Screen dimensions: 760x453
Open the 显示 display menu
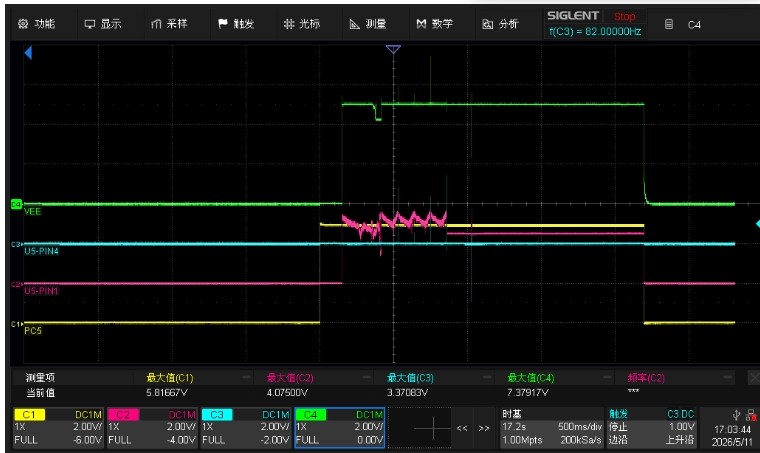point(103,24)
